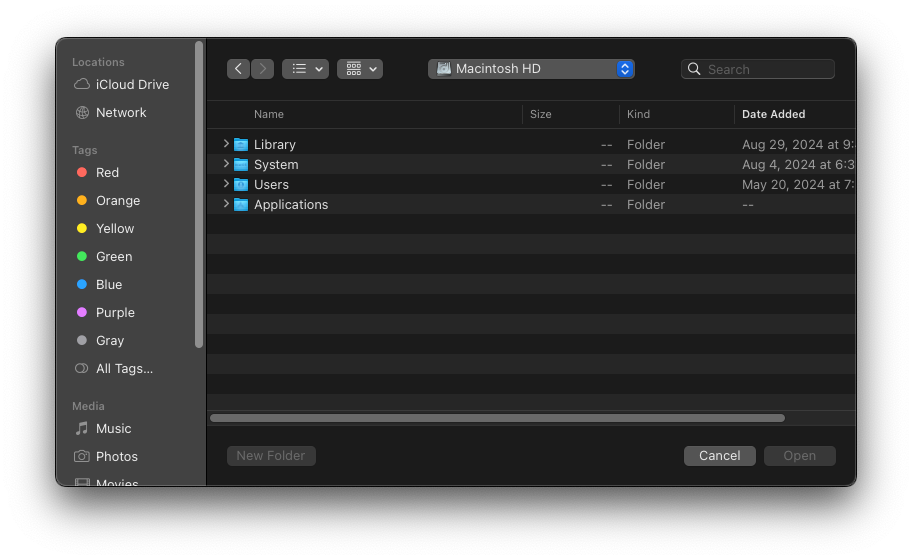Choose the Yellow tag
912x560 pixels.
(x=105, y=228)
